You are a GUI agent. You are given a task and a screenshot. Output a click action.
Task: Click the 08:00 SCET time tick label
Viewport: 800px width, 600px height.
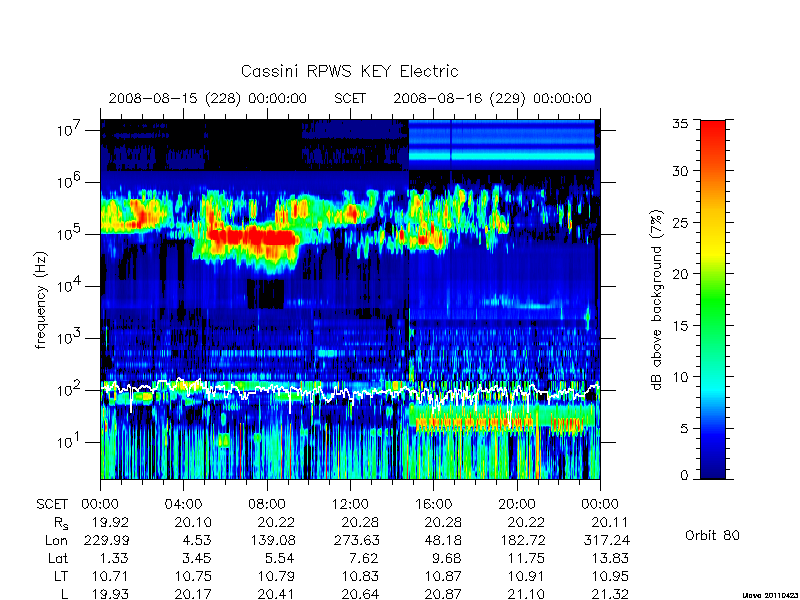tap(267, 504)
